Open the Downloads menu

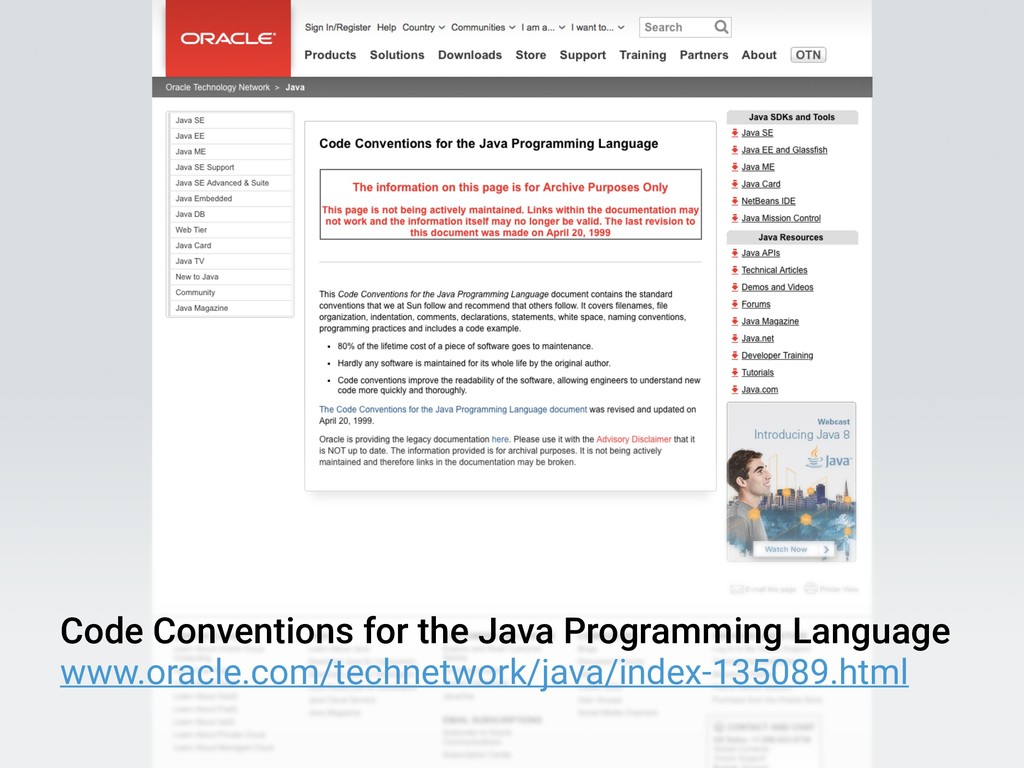click(470, 55)
